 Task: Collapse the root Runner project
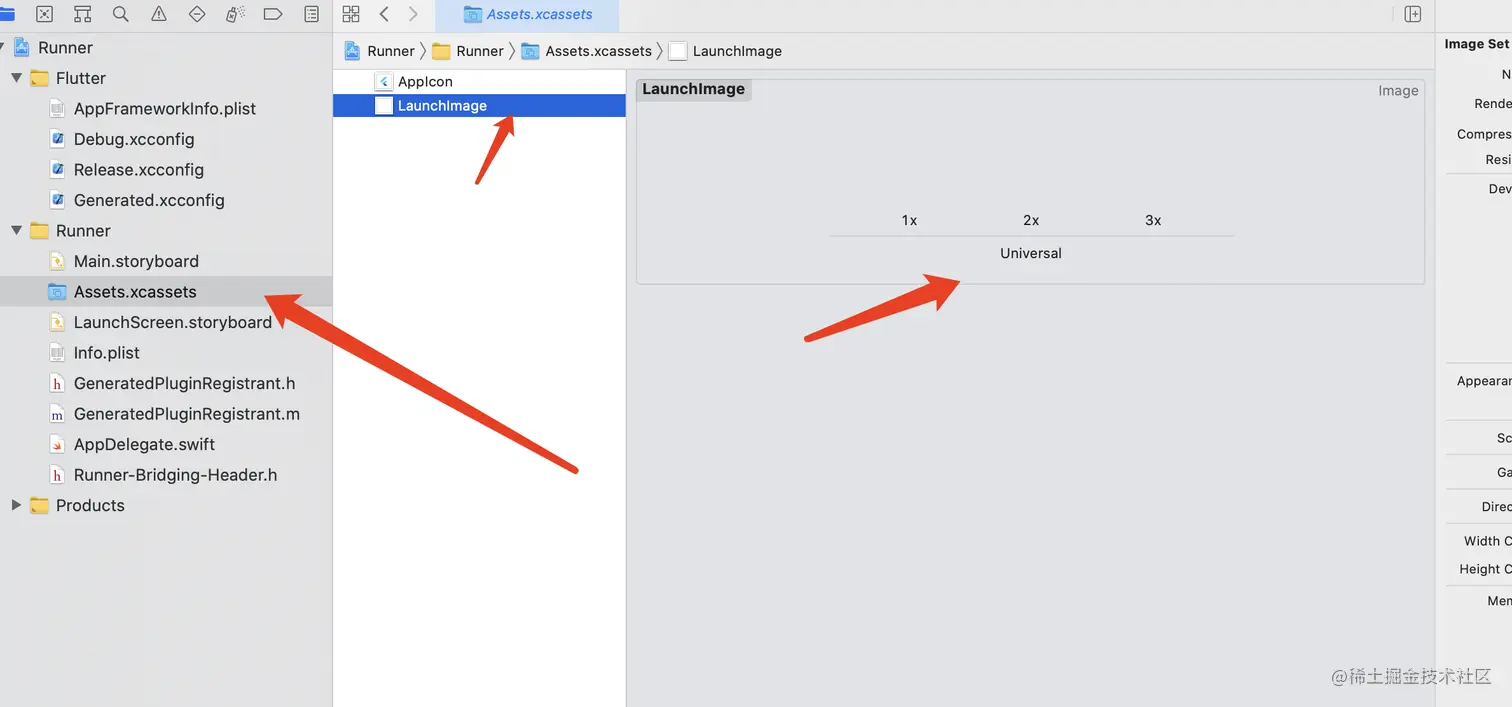point(3,48)
